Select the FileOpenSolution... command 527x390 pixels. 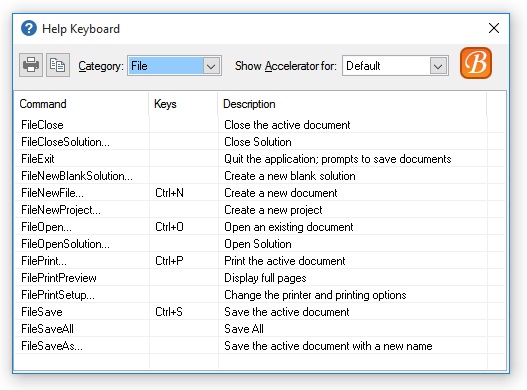65,244
